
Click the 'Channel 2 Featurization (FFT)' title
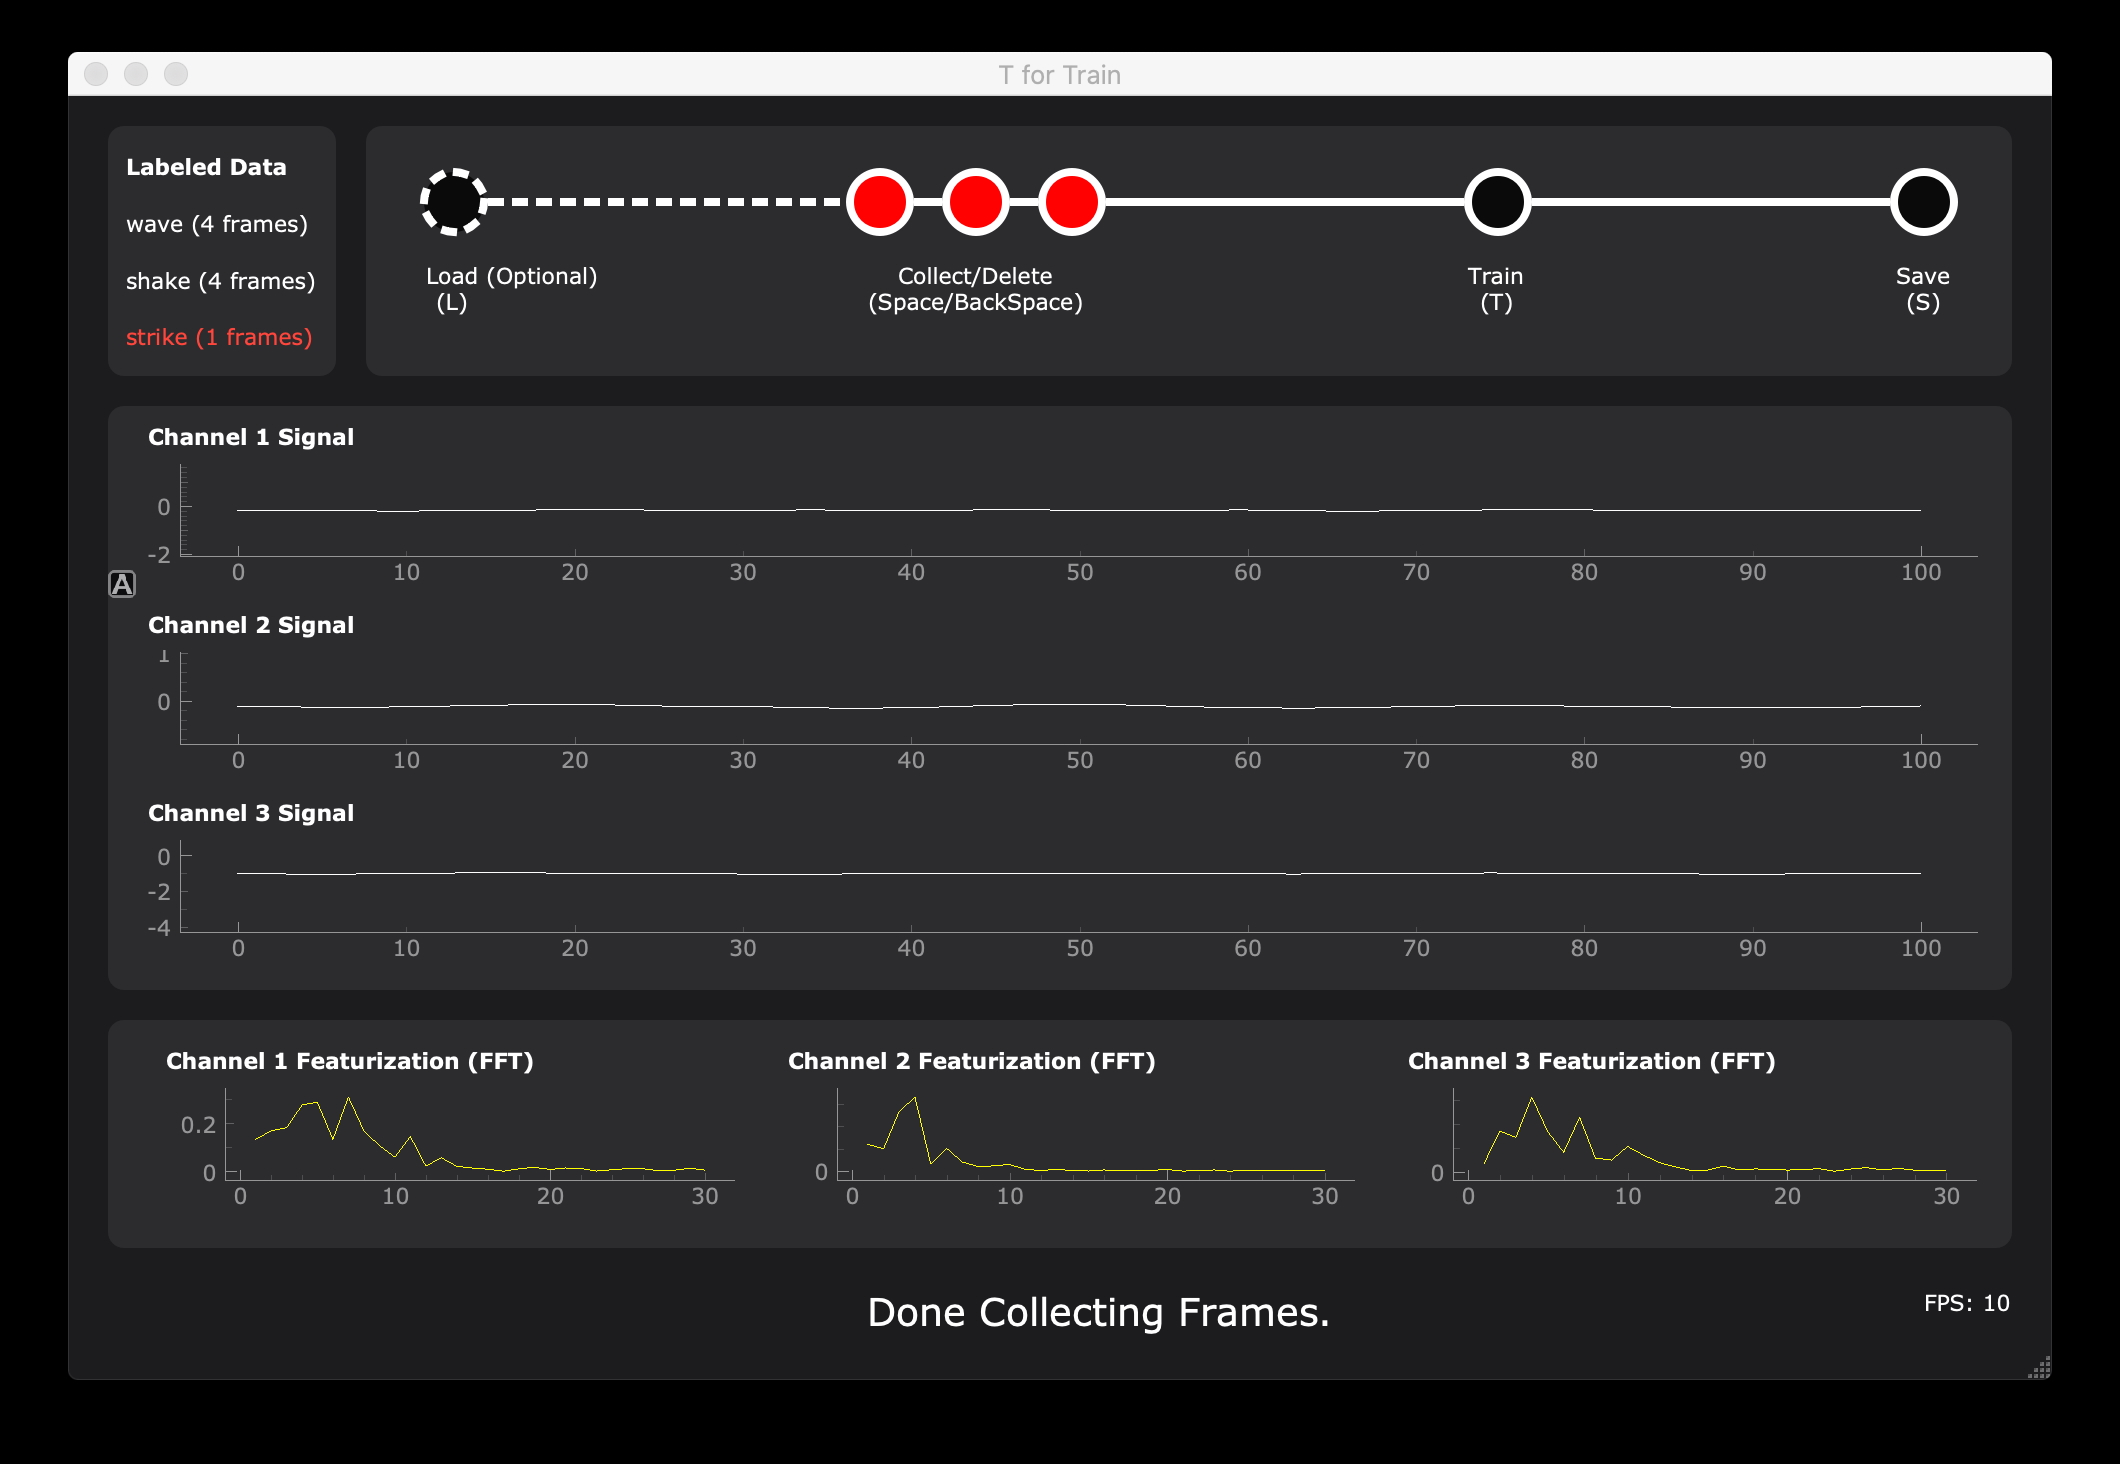pos(972,1061)
